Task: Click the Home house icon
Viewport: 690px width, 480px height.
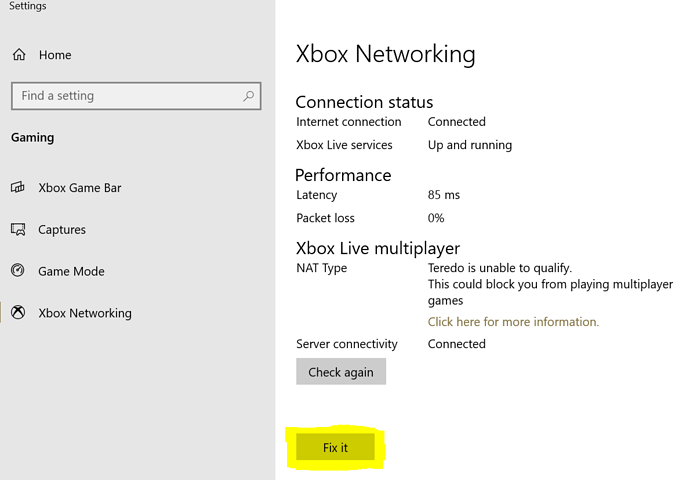Action: [19, 55]
